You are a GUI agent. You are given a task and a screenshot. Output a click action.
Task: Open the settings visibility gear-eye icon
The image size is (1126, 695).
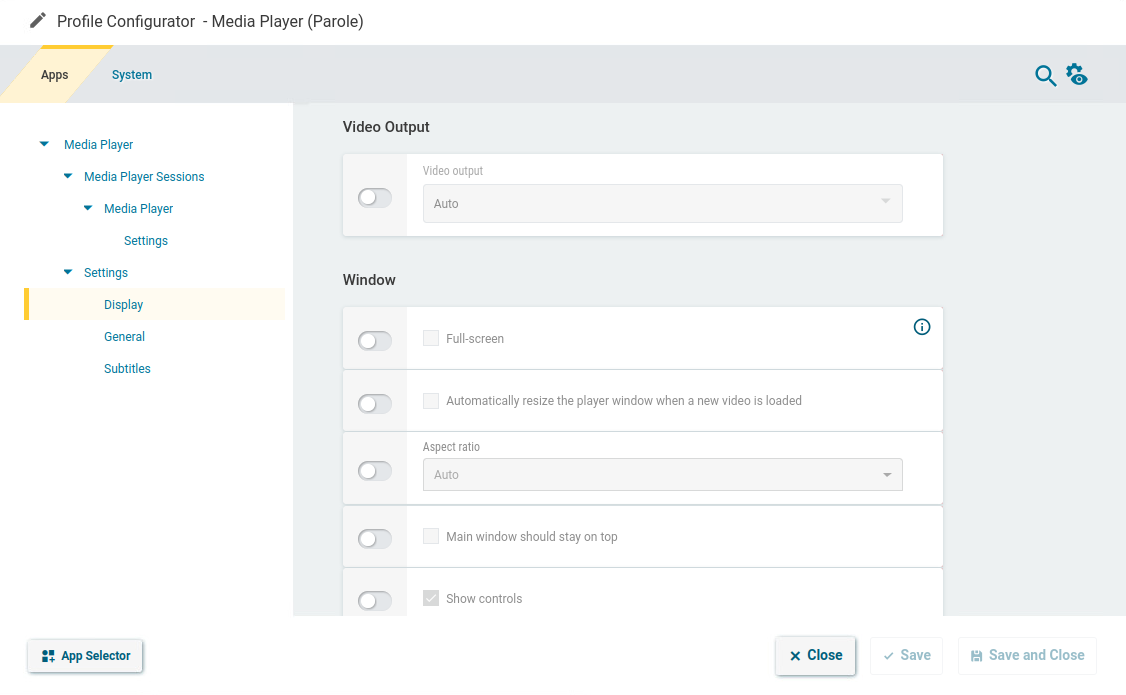pos(1077,75)
